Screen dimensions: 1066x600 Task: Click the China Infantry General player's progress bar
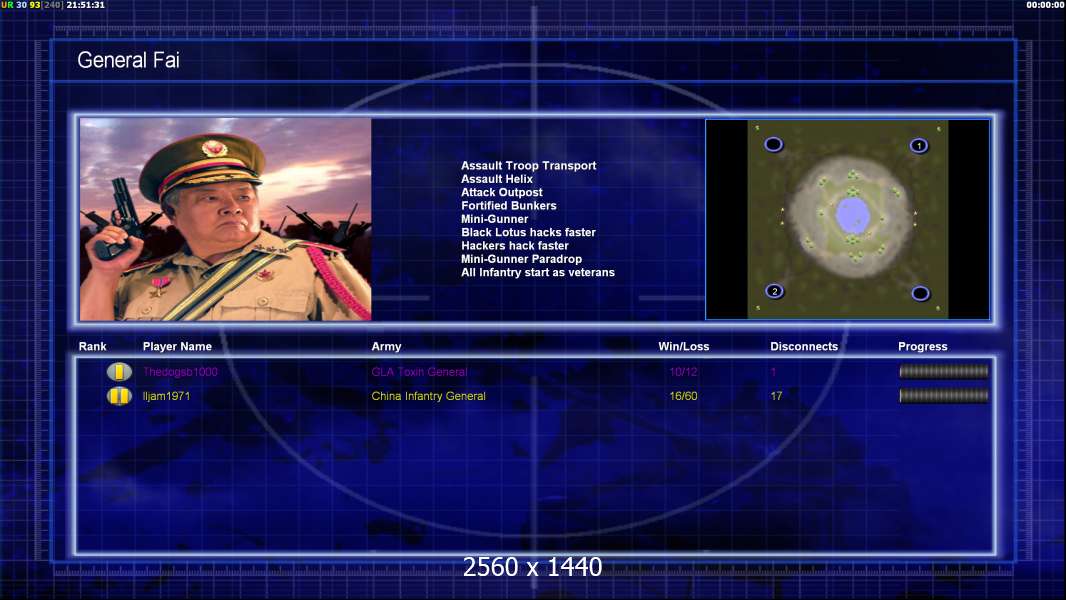click(x=943, y=396)
